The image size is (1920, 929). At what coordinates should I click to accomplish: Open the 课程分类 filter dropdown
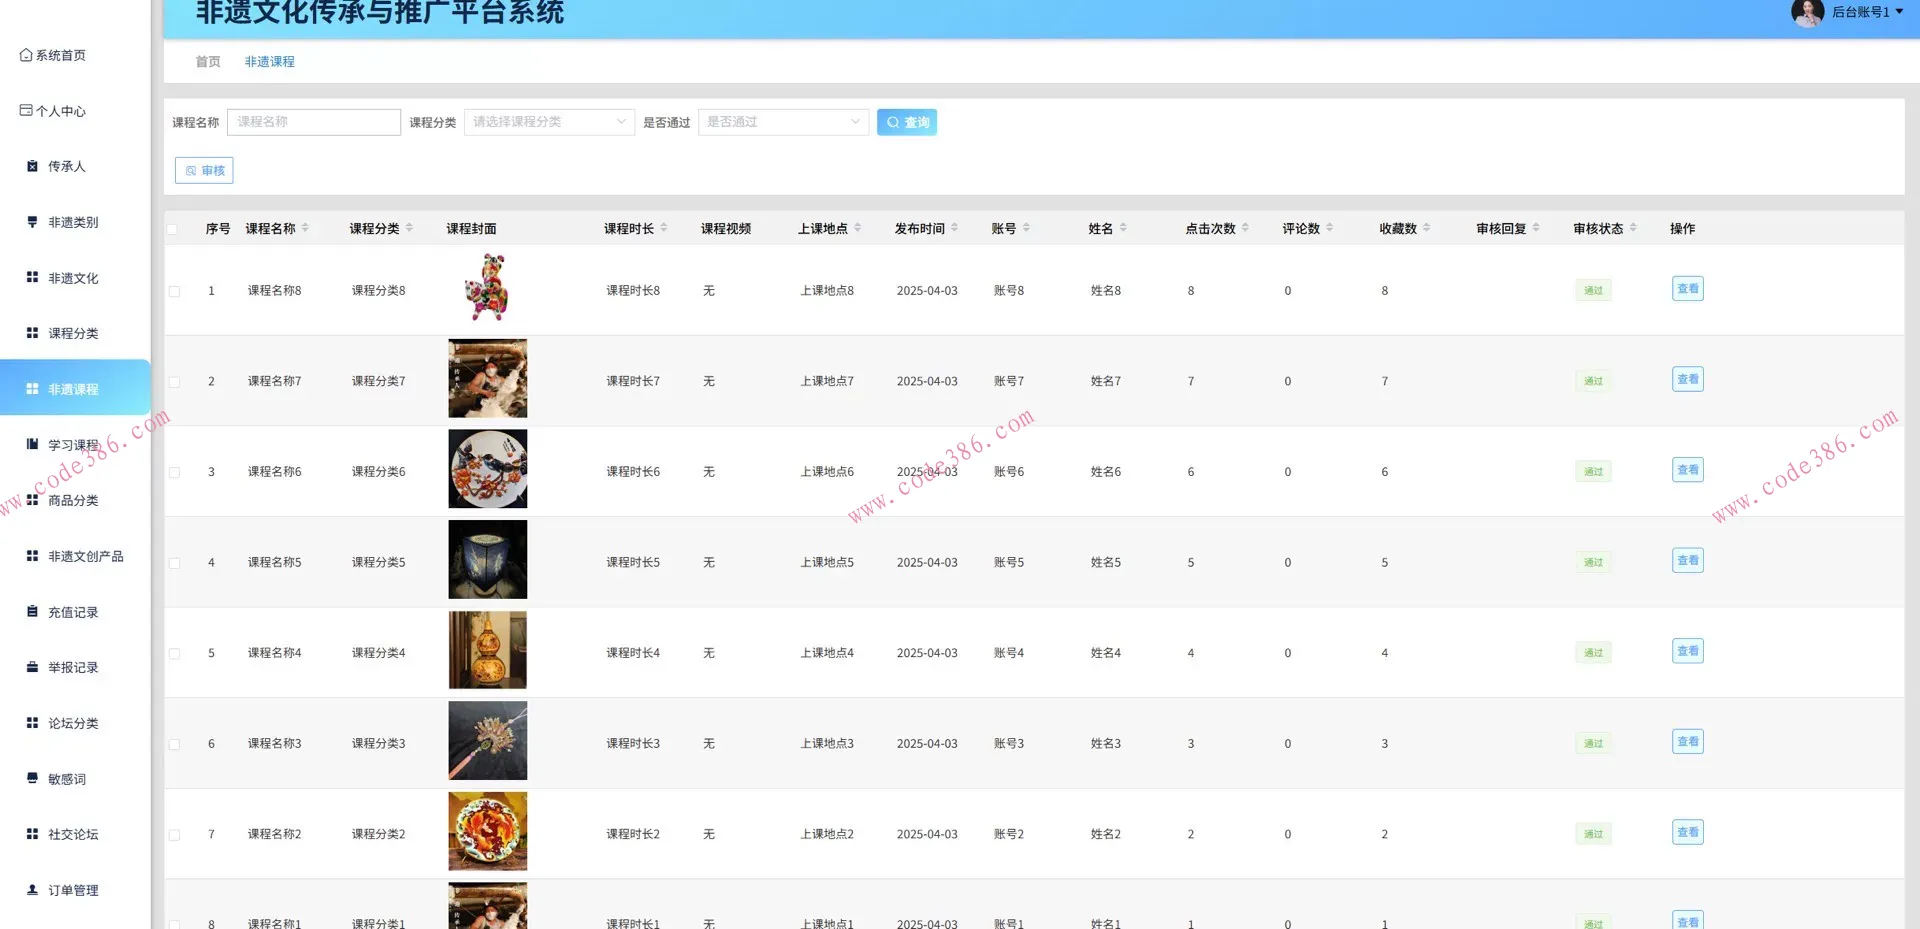click(549, 122)
